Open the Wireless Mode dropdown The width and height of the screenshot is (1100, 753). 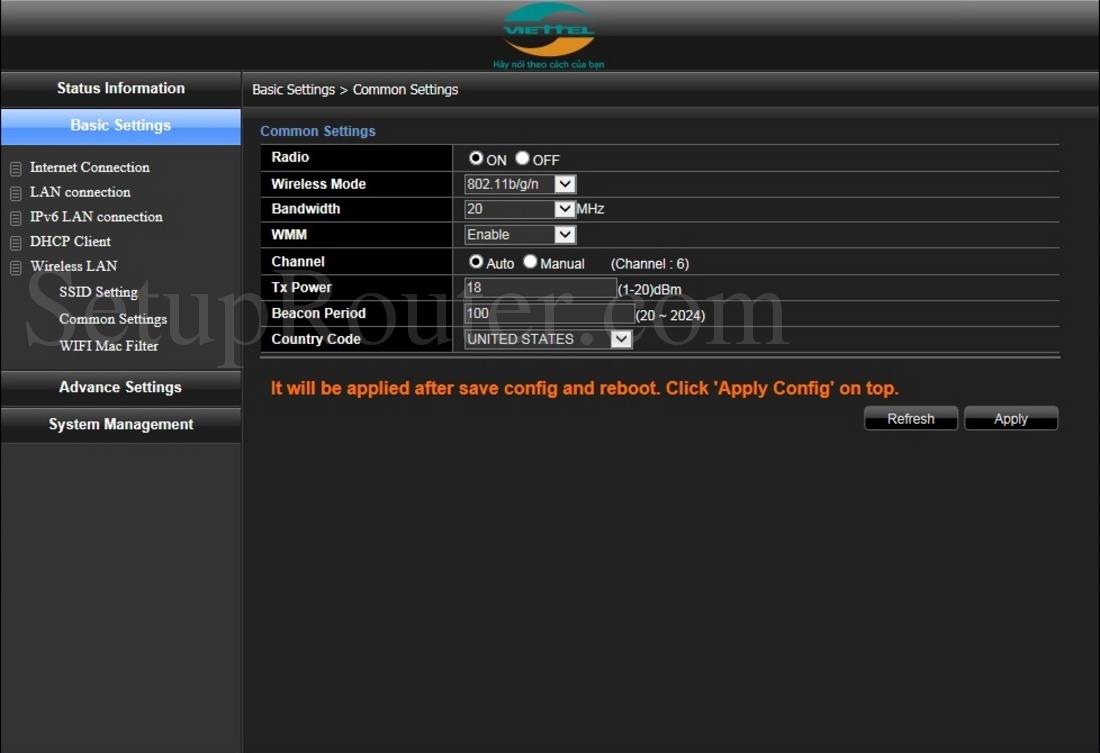(564, 184)
